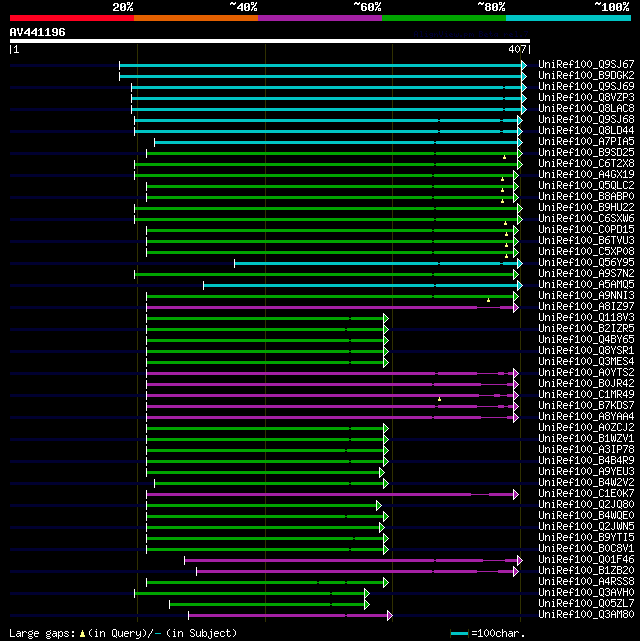
Task: Click the green ~80% identity legend segment
Action: [x=444, y=18]
